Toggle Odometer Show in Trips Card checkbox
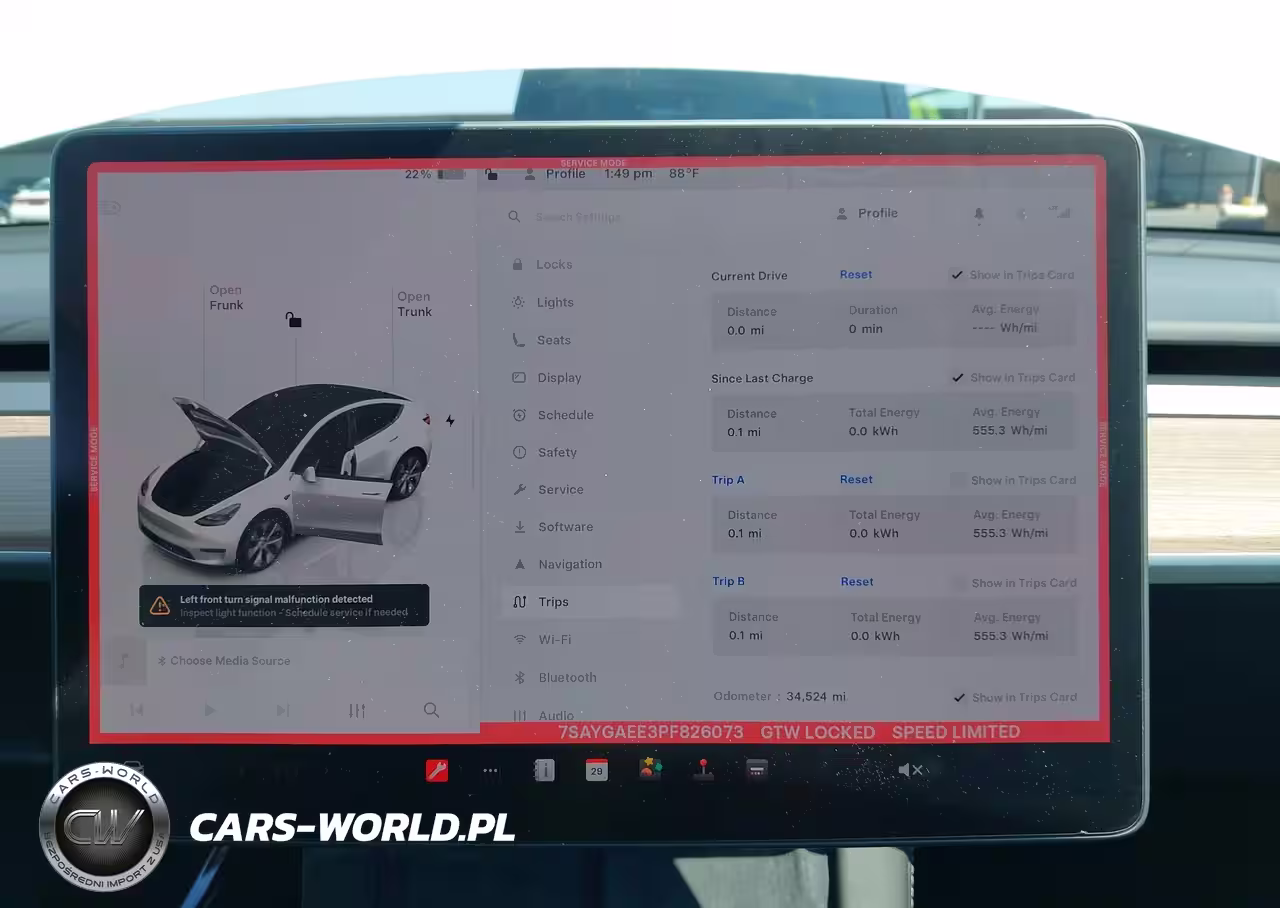This screenshot has height=908, width=1280. [x=960, y=697]
